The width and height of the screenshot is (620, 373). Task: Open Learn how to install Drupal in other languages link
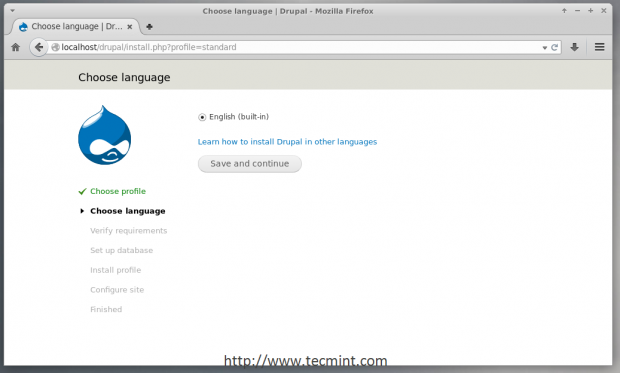coord(287,142)
